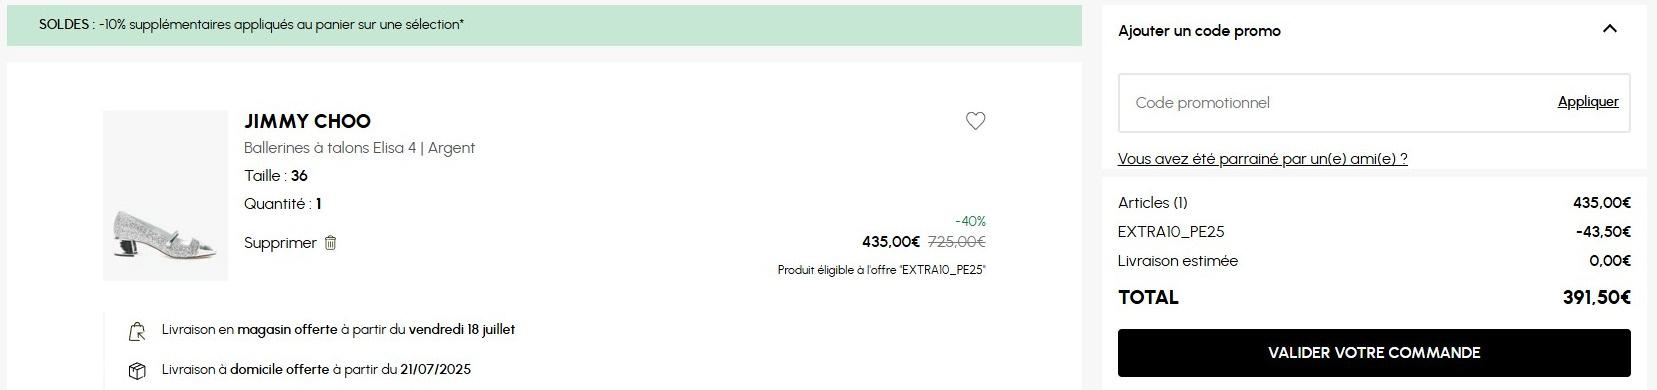The width and height of the screenshot is (1657, 390).
Task: Click the trash bin icon beside Supprimer
Action: click(331, 243)
